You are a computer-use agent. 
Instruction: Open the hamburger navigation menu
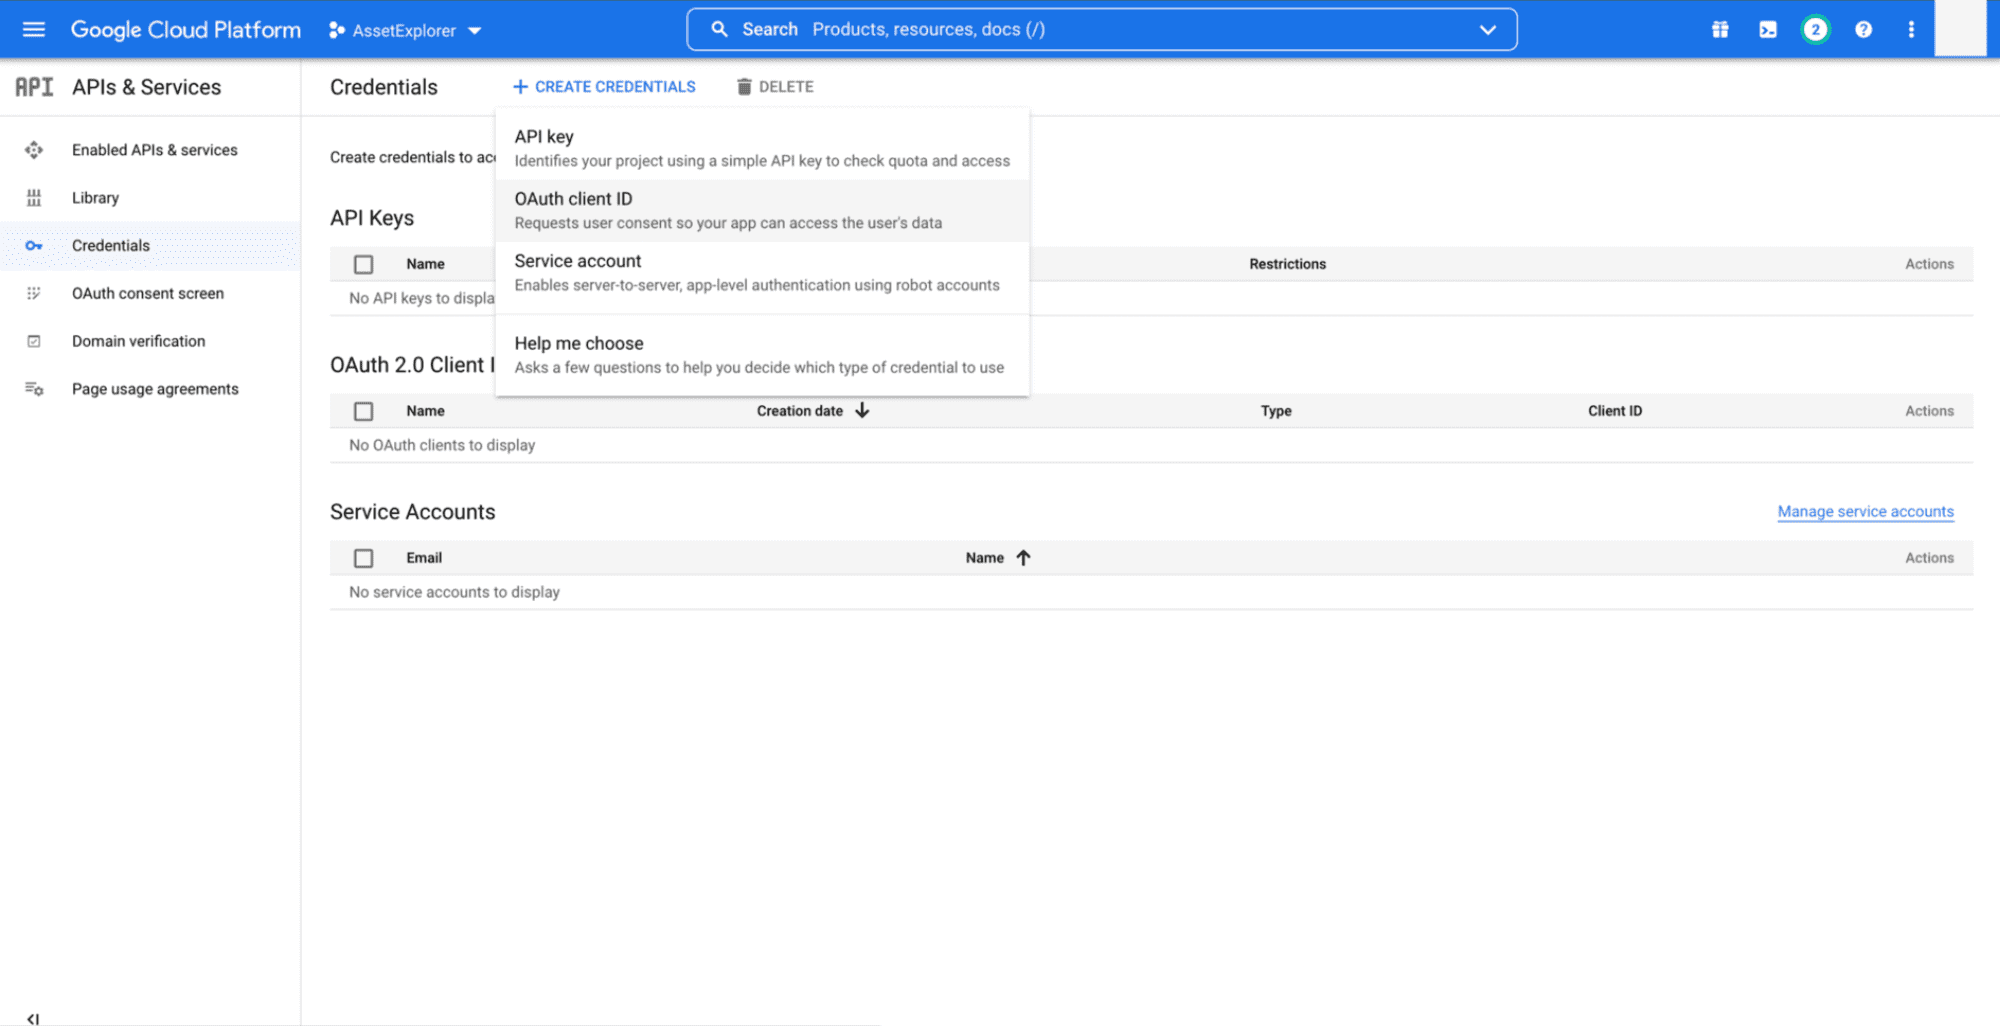coord(34,30)
